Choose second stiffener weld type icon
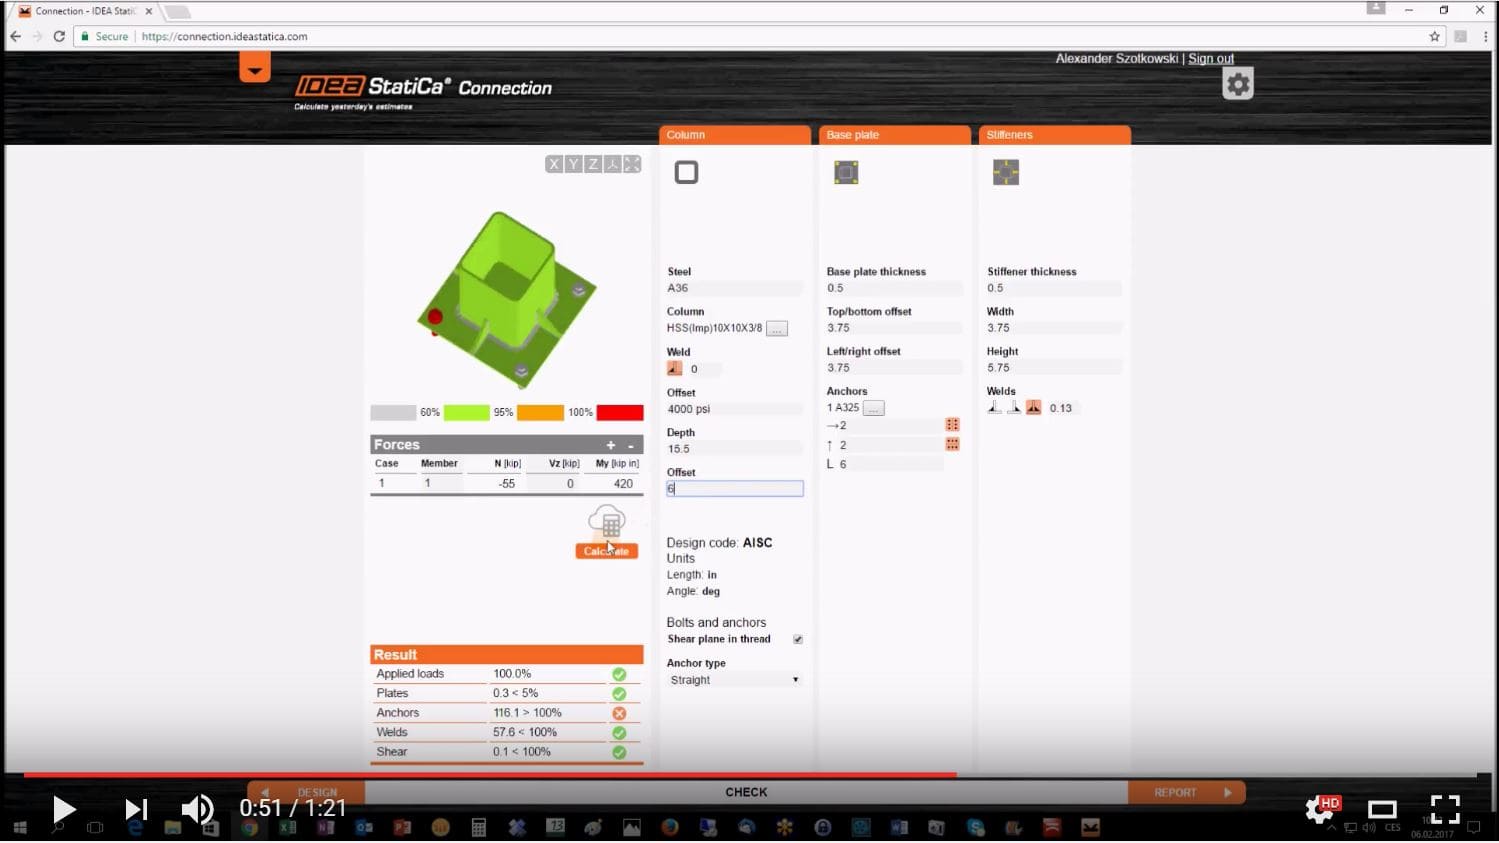Image resolution: width=1499 pixels, height=843 pixels. [1014, 407]
